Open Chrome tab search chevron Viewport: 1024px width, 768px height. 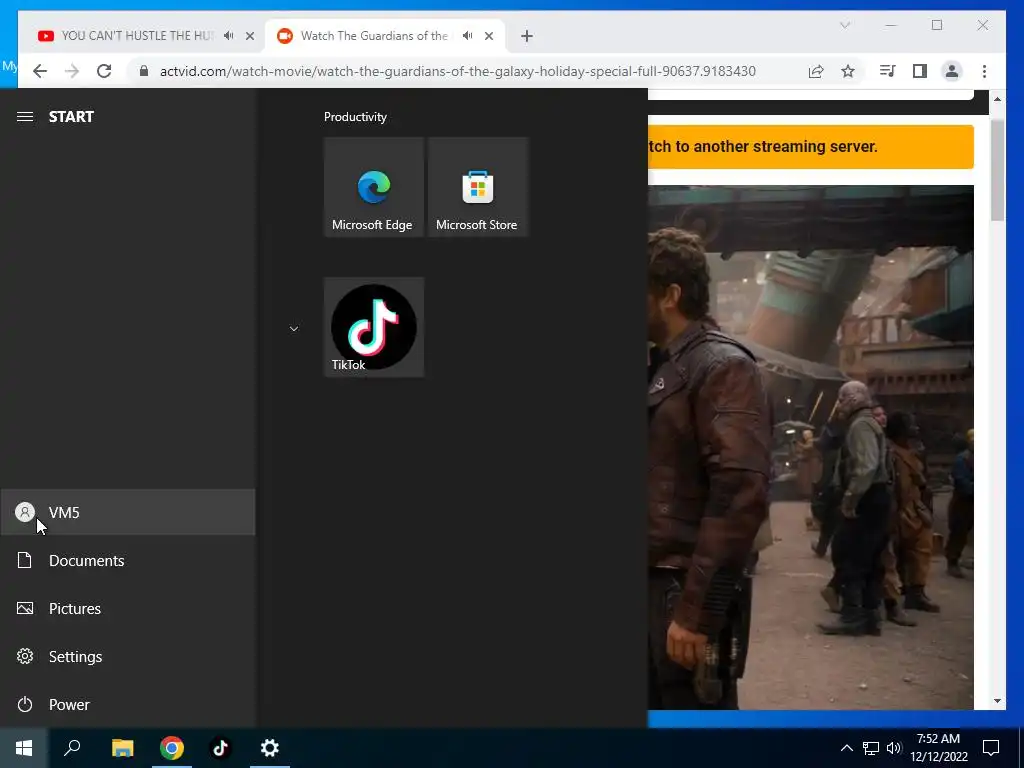click(845, 25)
